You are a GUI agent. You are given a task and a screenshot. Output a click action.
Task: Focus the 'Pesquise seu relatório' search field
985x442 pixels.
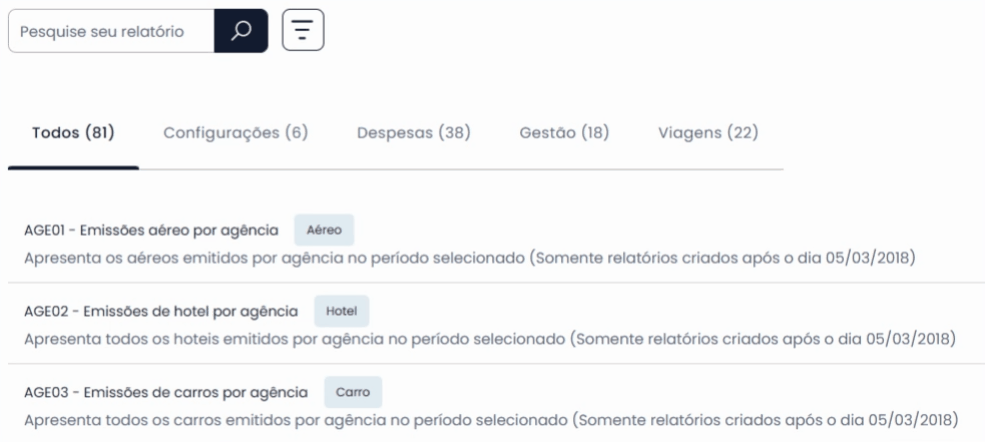tap(111, 31)
